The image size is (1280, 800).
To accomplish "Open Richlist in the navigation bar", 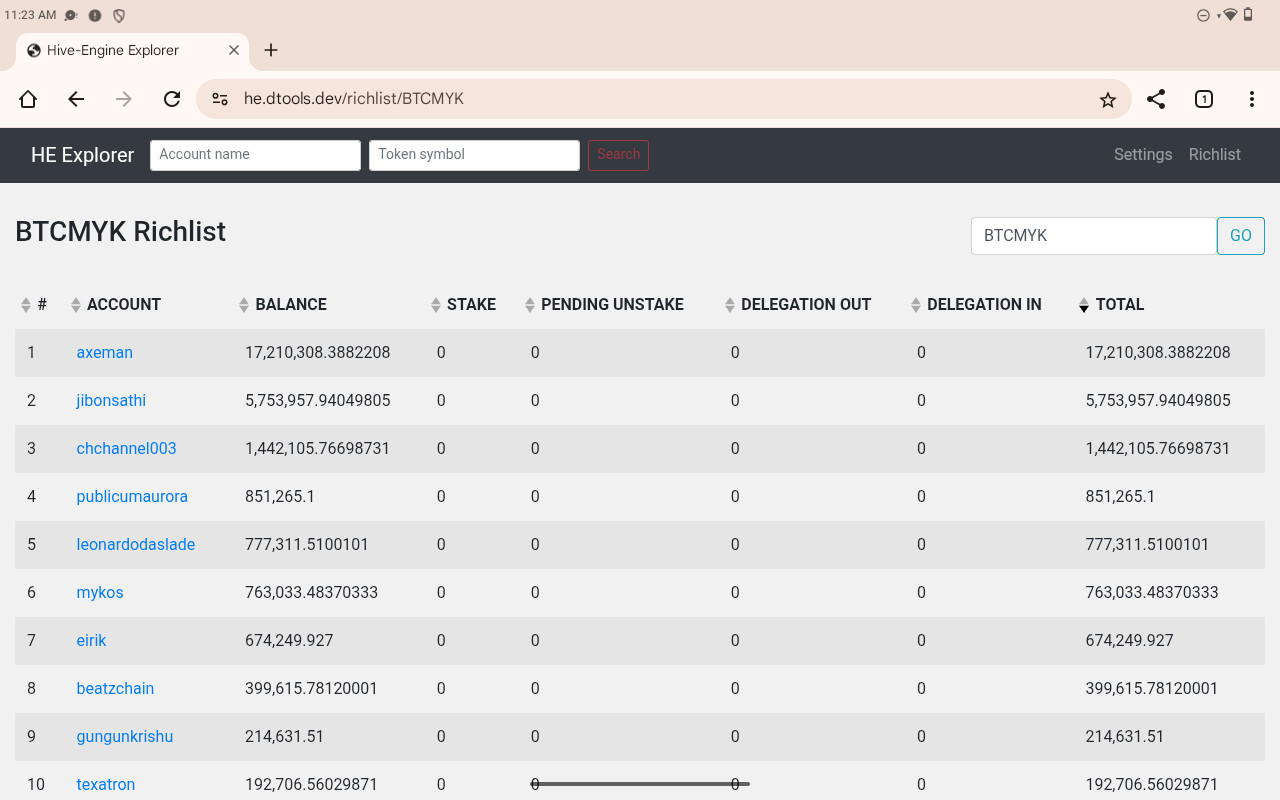I will tap(1214, 155).
